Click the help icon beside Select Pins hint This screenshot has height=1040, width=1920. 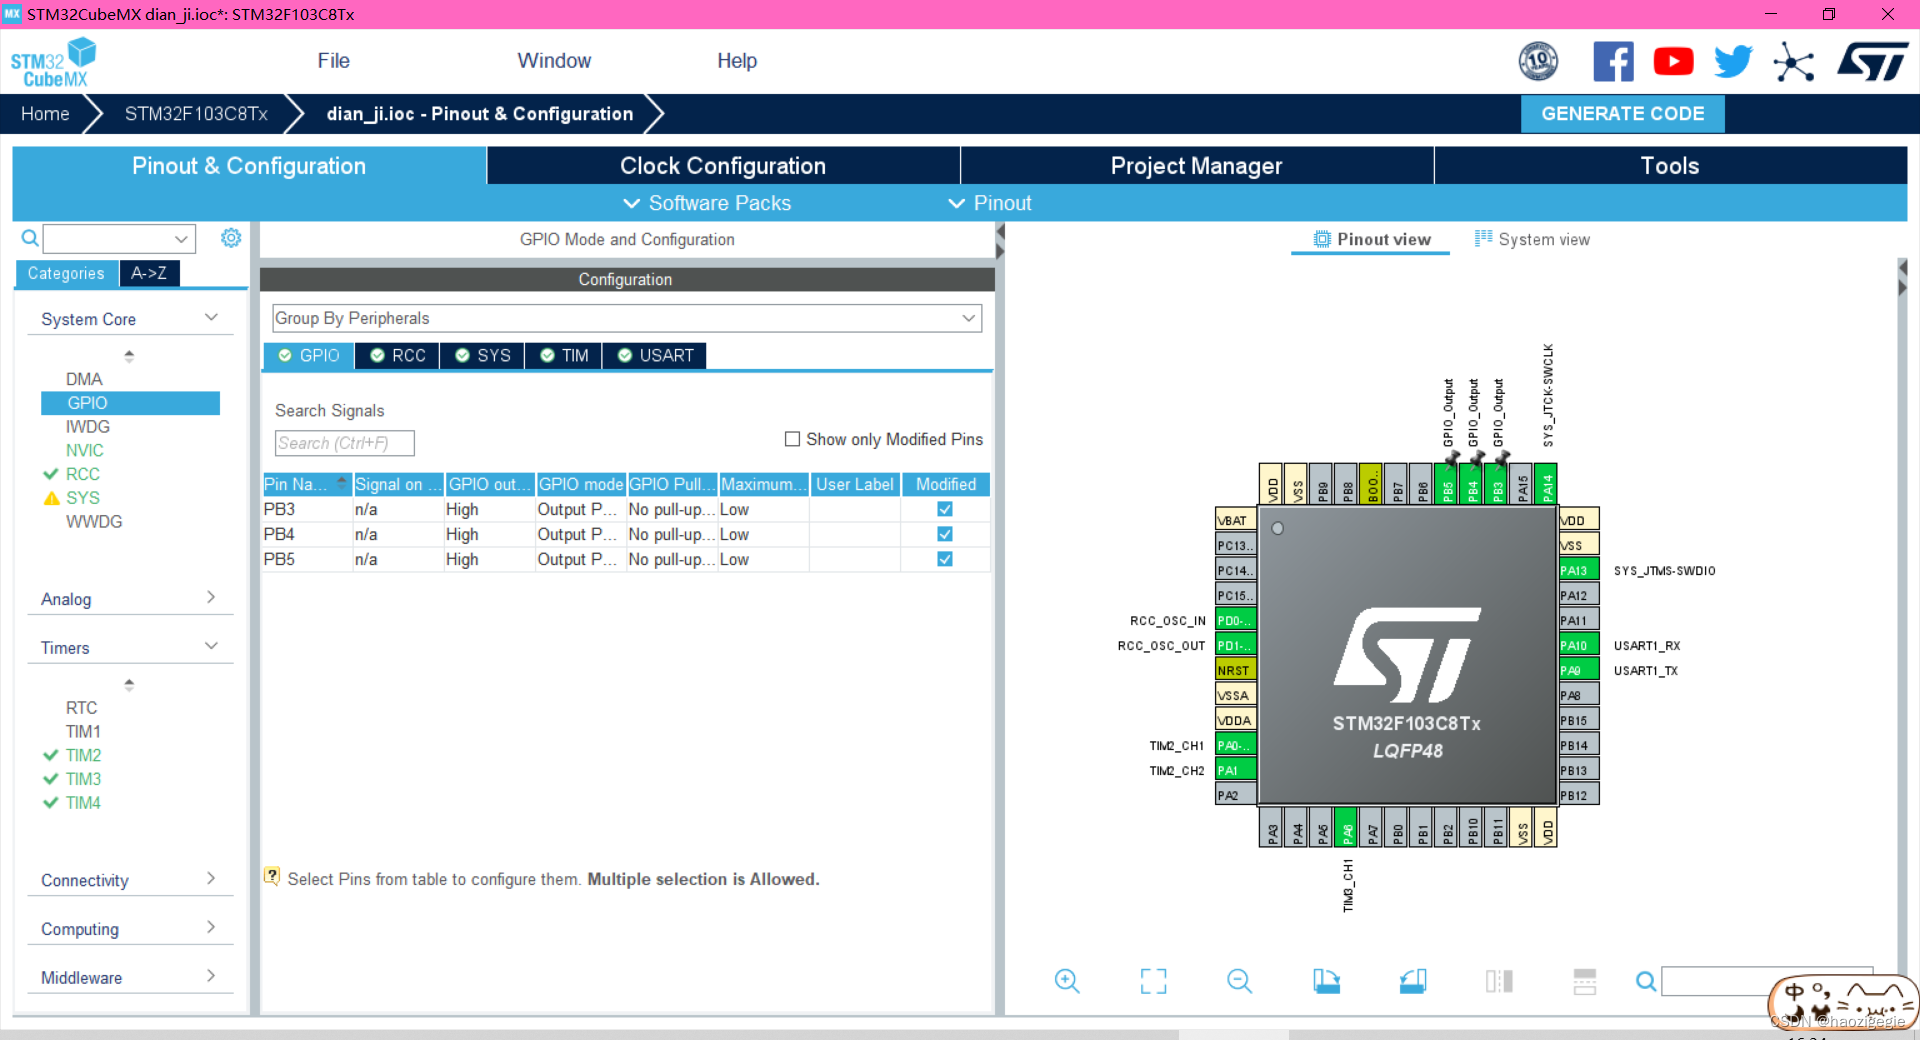pos(272,877)
